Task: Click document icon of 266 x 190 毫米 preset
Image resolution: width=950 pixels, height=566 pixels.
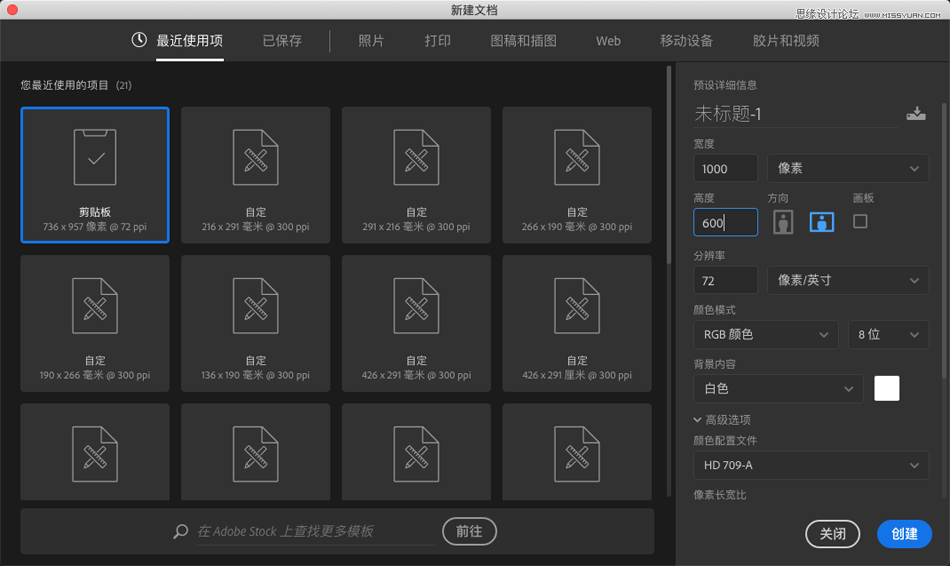Action: 577,157
